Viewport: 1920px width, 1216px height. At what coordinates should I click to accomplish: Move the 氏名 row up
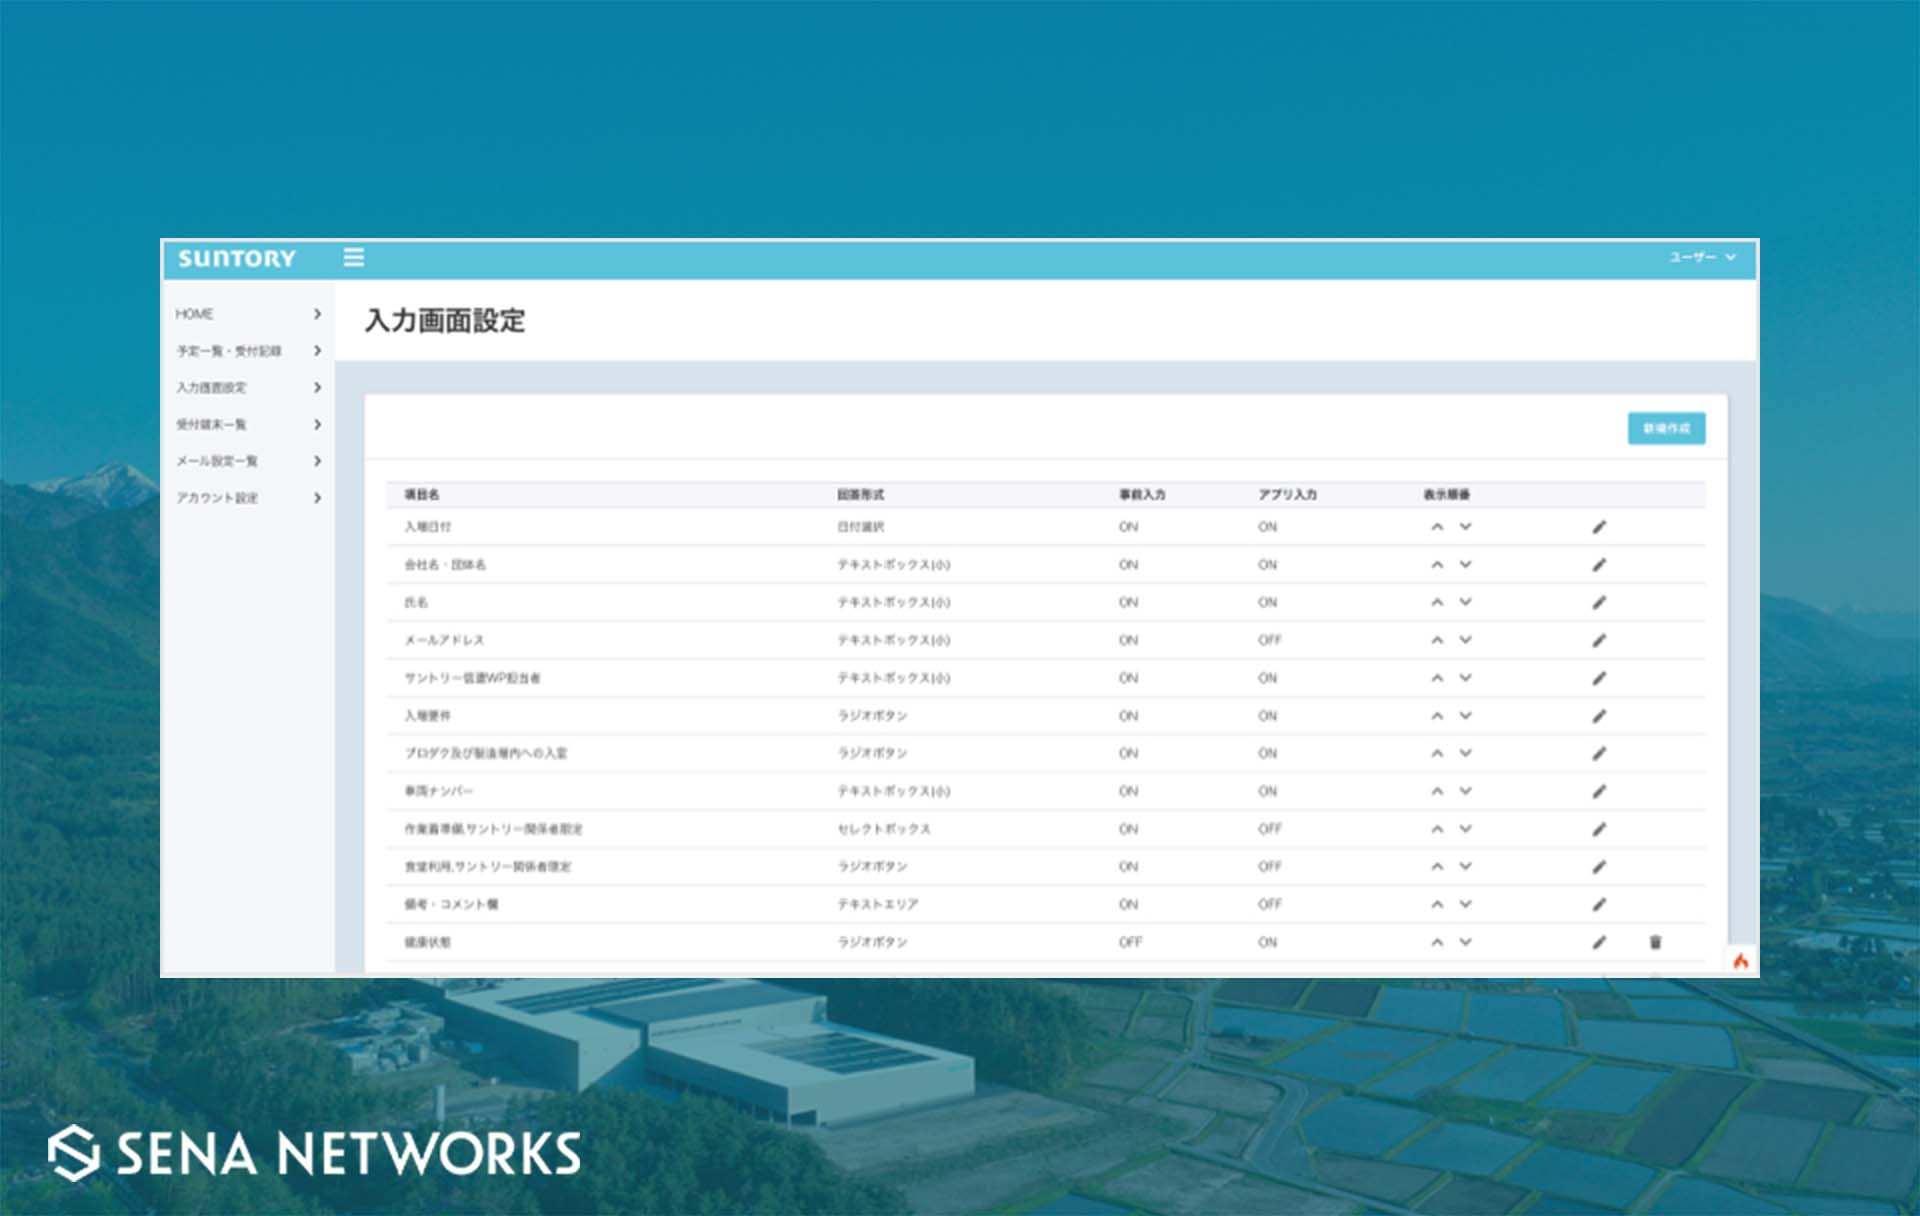point(1437,602)
